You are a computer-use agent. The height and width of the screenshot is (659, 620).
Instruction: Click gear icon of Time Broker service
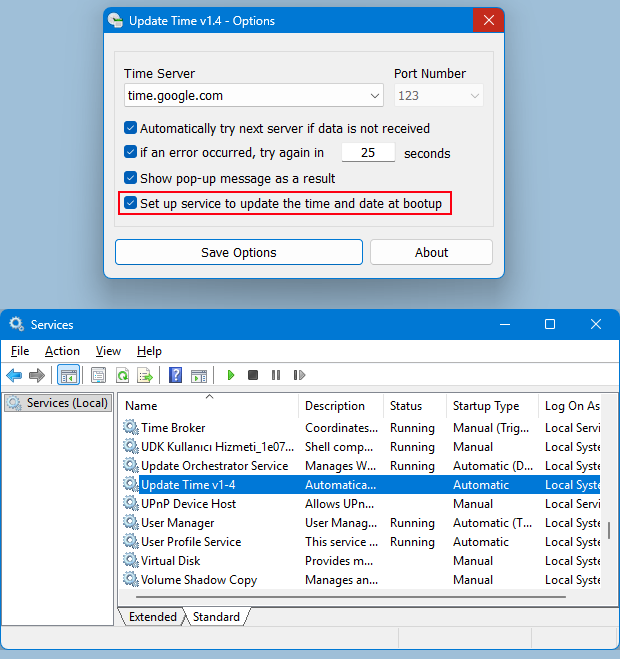pyautogui.click(x=131, y=427)
